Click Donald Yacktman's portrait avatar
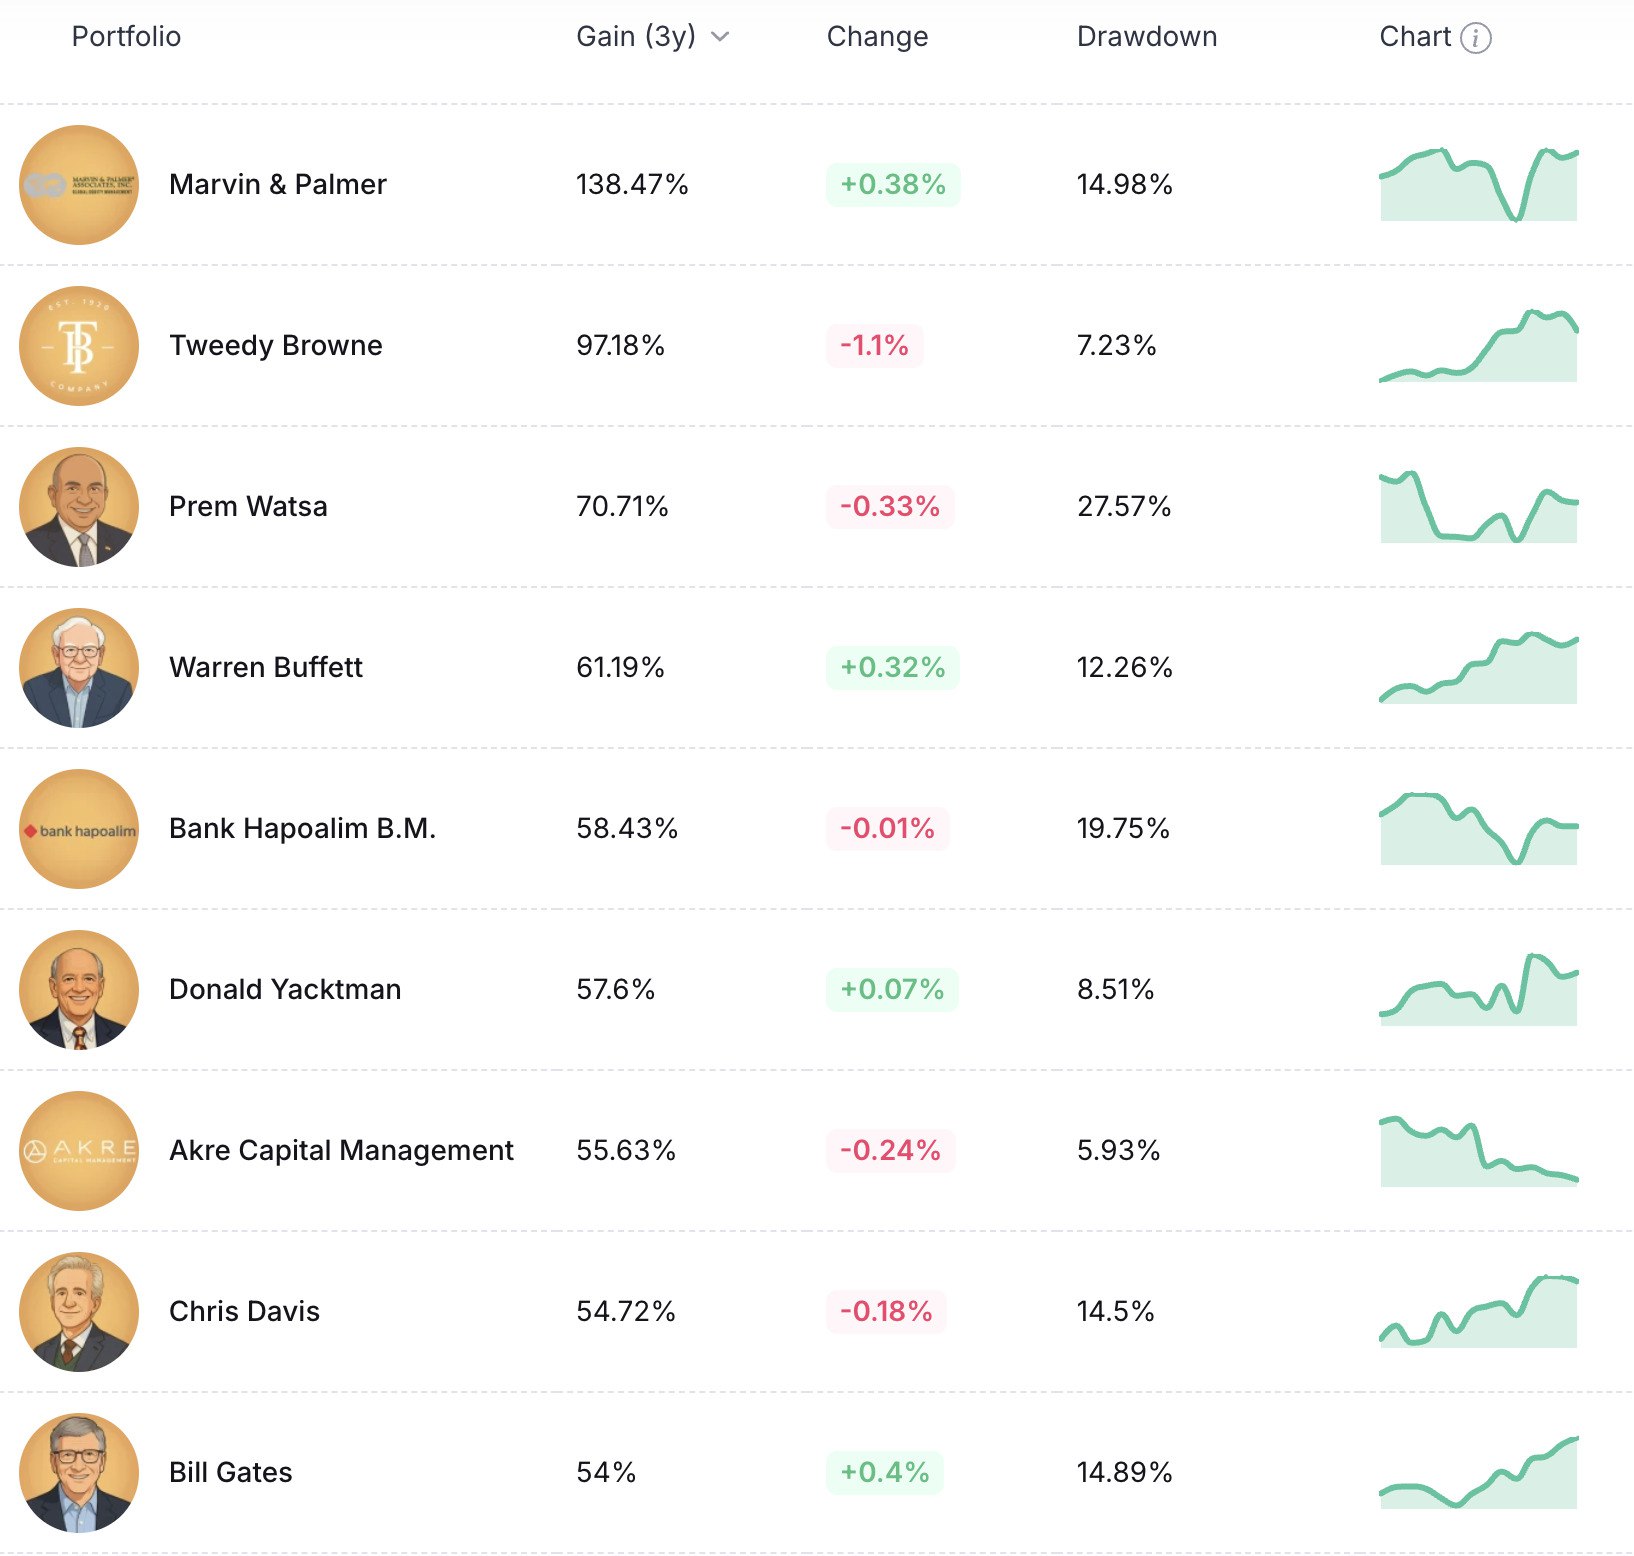The width and height of the screenshot is (1634, 1556). click(x=79, y=990)
